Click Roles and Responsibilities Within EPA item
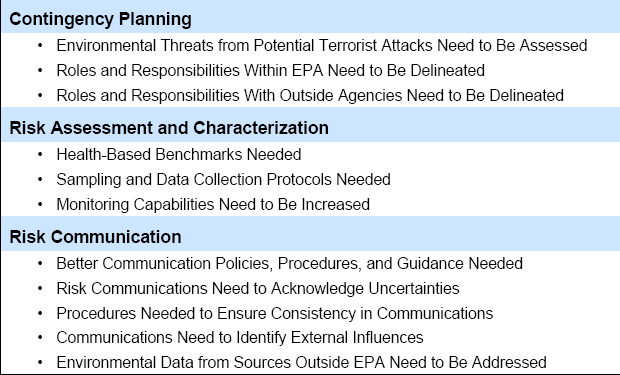Viewport: 620px width, 375px height. (x=270, y=70)
